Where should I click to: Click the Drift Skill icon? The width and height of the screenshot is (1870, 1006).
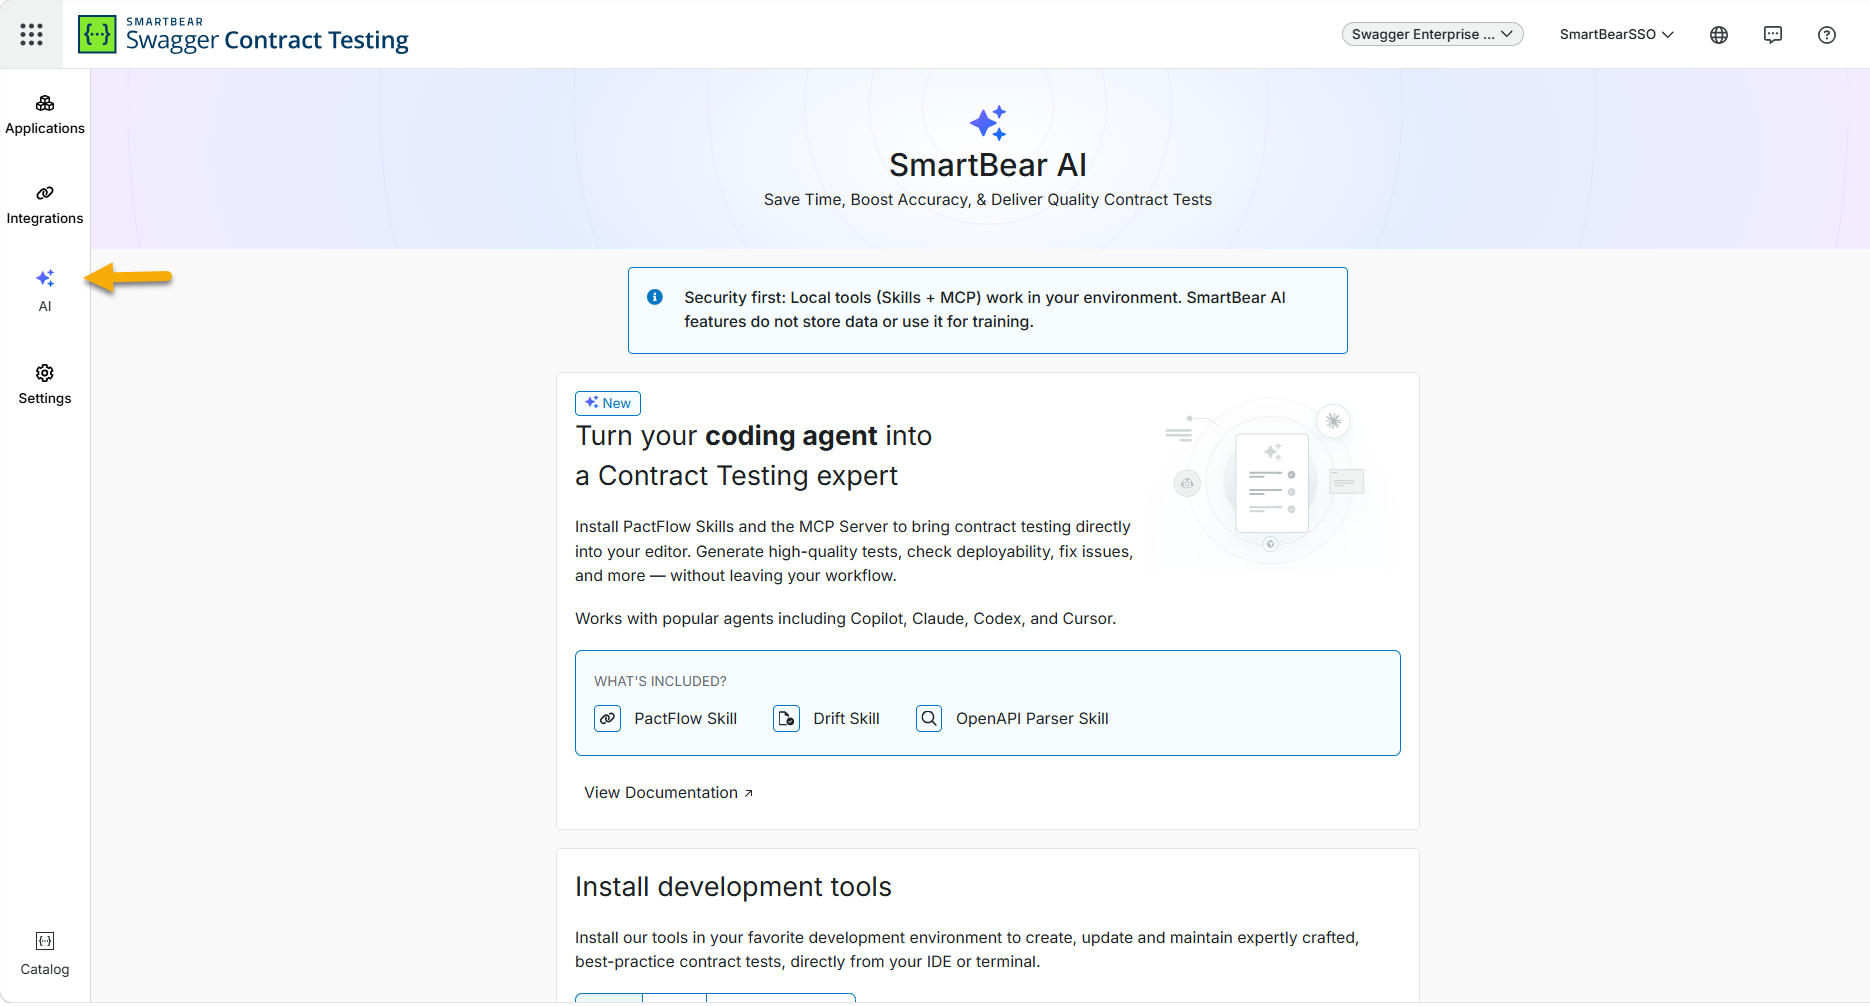(x=787, y=718)
